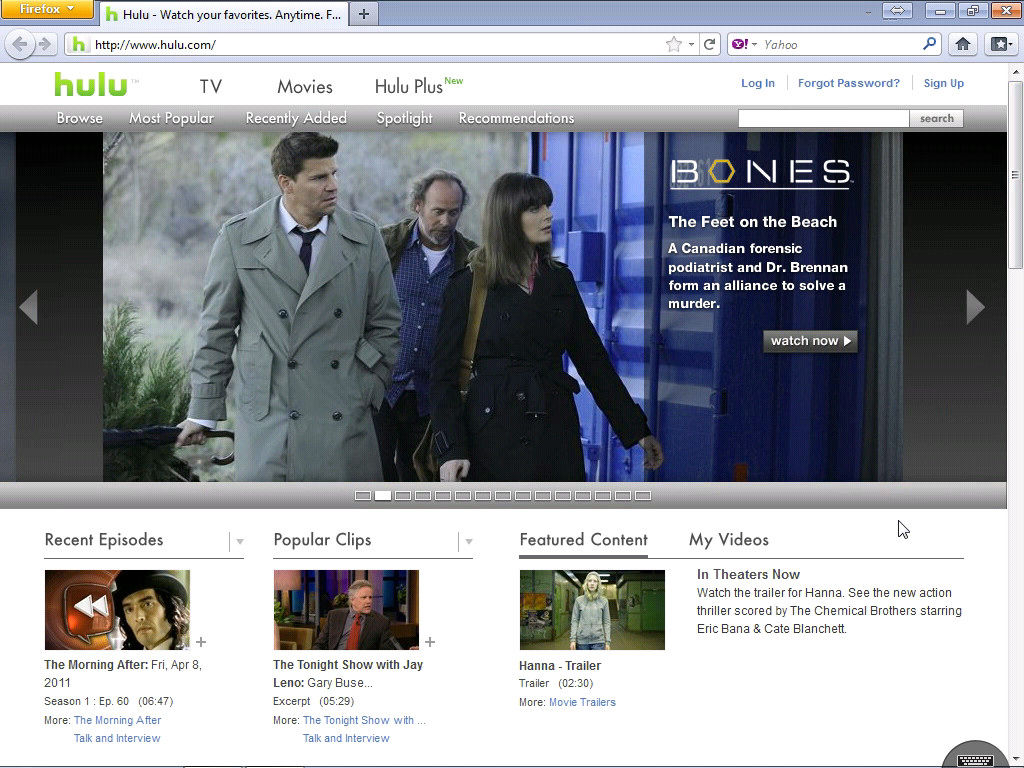Click the Log In link
The height and width of the screenshot is (768, 1024).
pyautogui.click(x=758, y=83)
